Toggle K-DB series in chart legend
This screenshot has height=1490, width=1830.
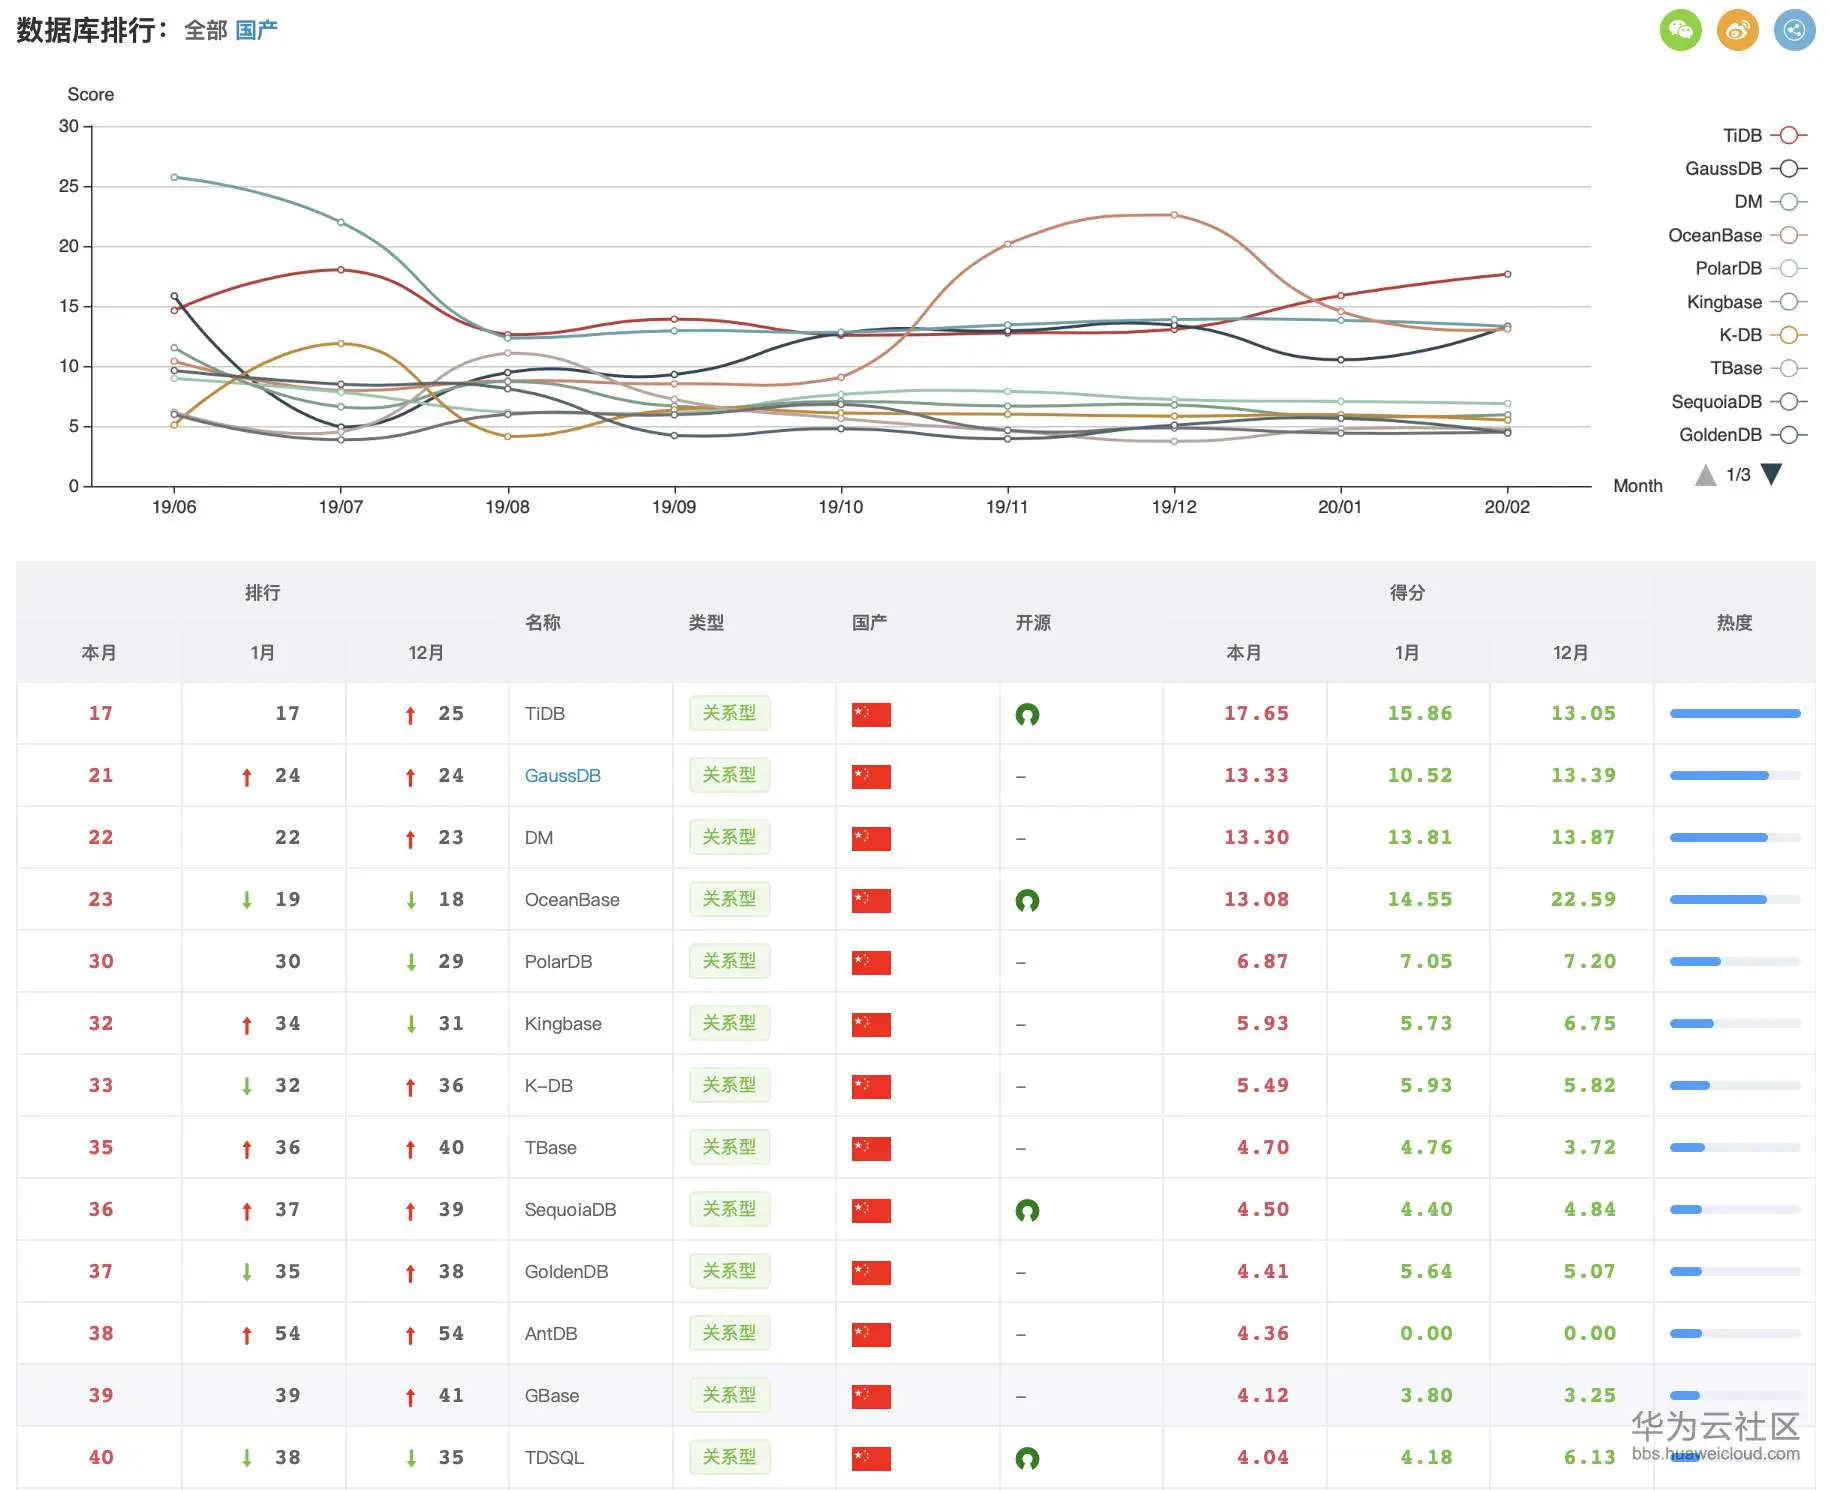1763,335
